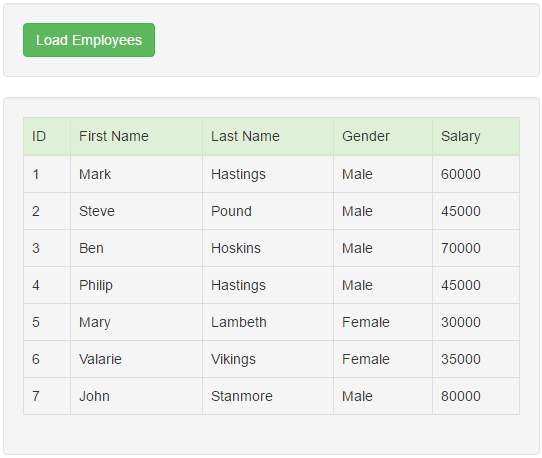The image size is (542, 458).
Task: Click the Load Employees button
Action: (89, 40)
